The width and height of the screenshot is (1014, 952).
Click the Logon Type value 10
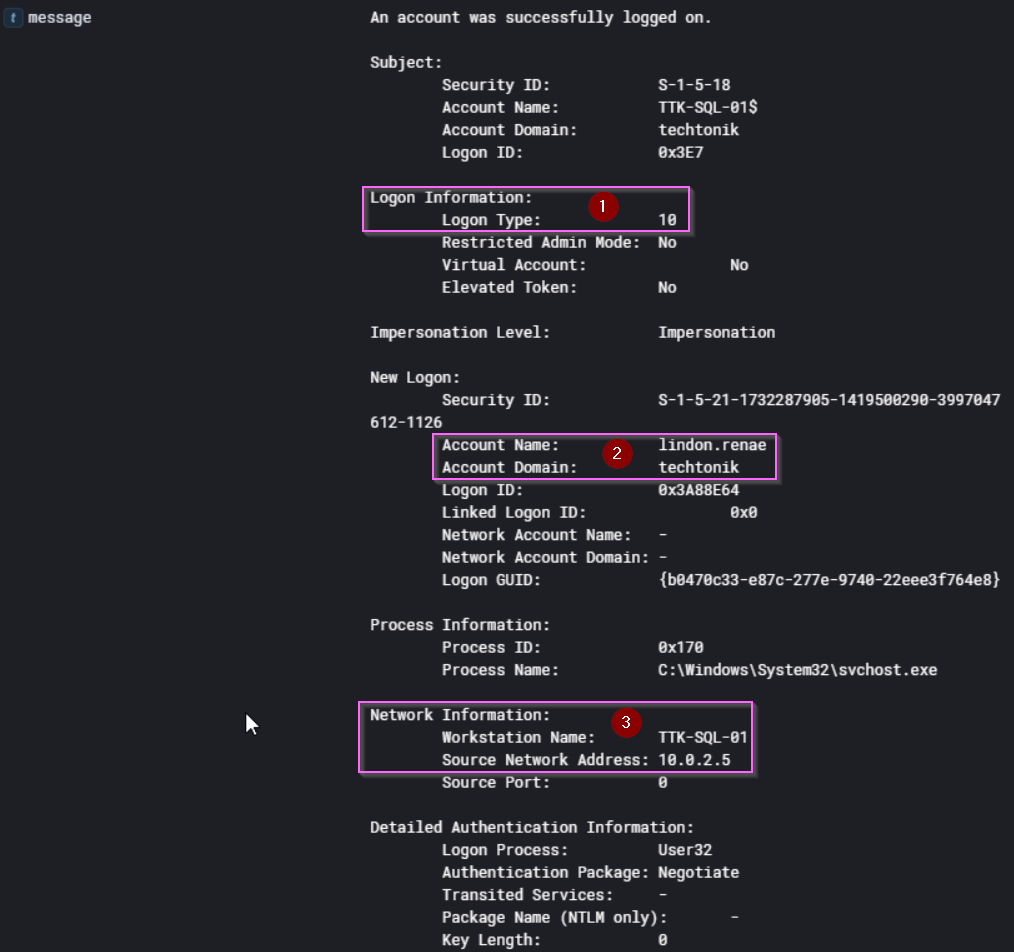pos(667,220)
